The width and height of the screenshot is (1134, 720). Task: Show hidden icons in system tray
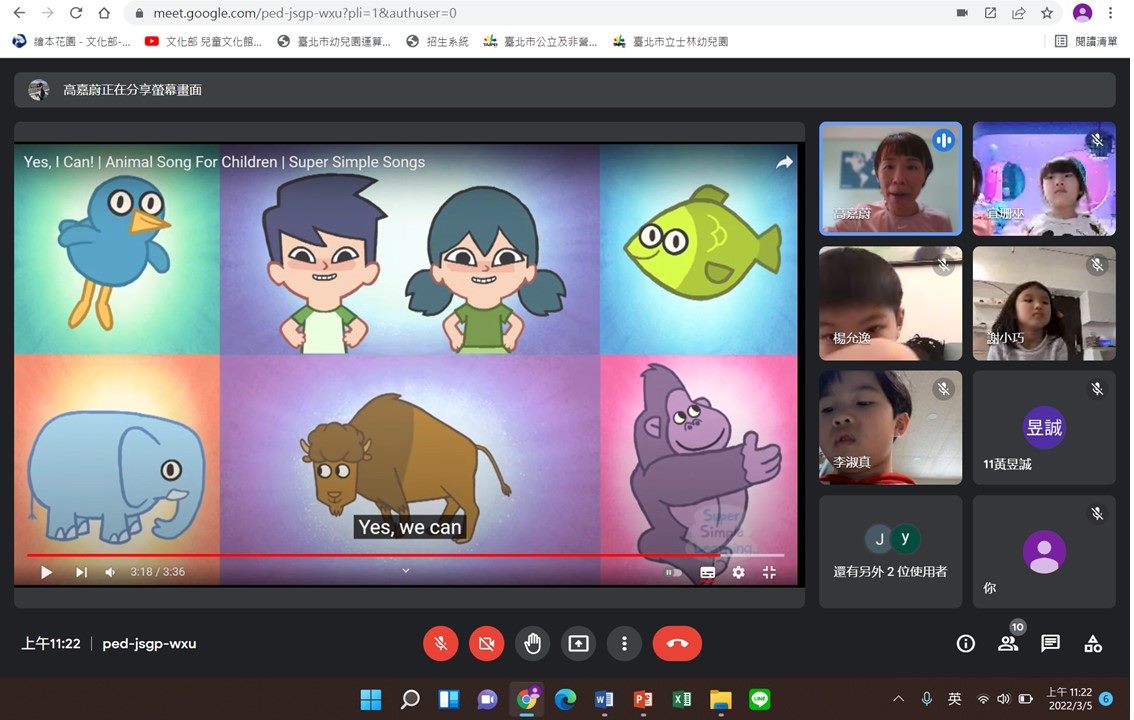898,699
